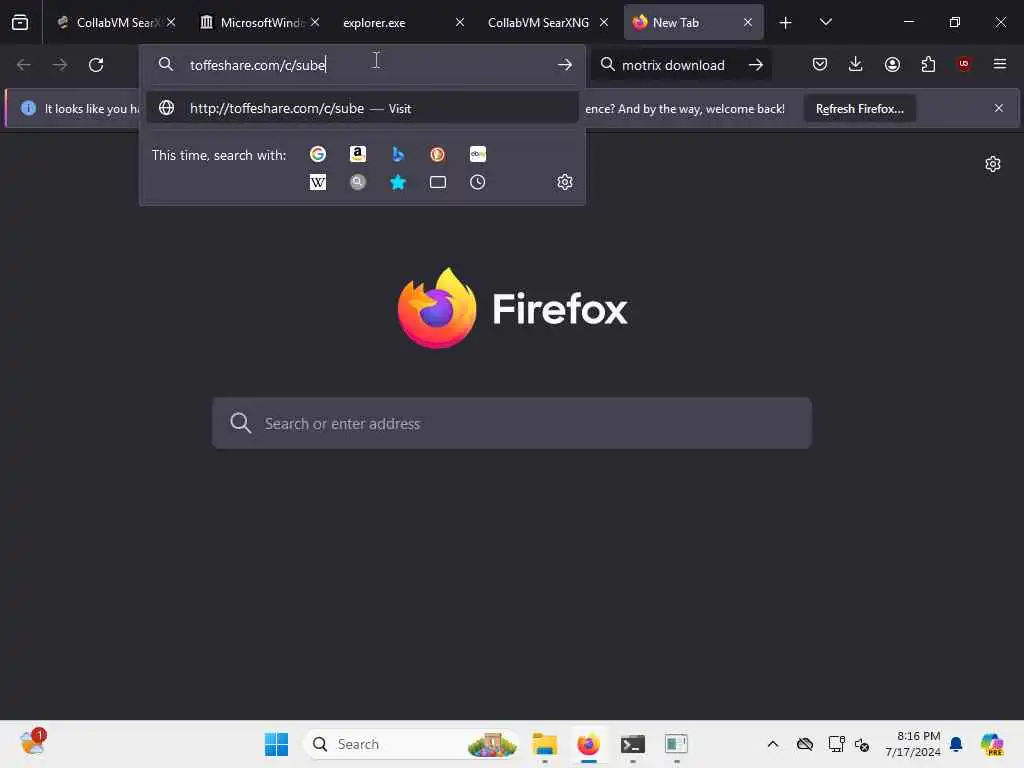
Task: Close the explorer.exe tab
Action: click(x=460, y=23)
